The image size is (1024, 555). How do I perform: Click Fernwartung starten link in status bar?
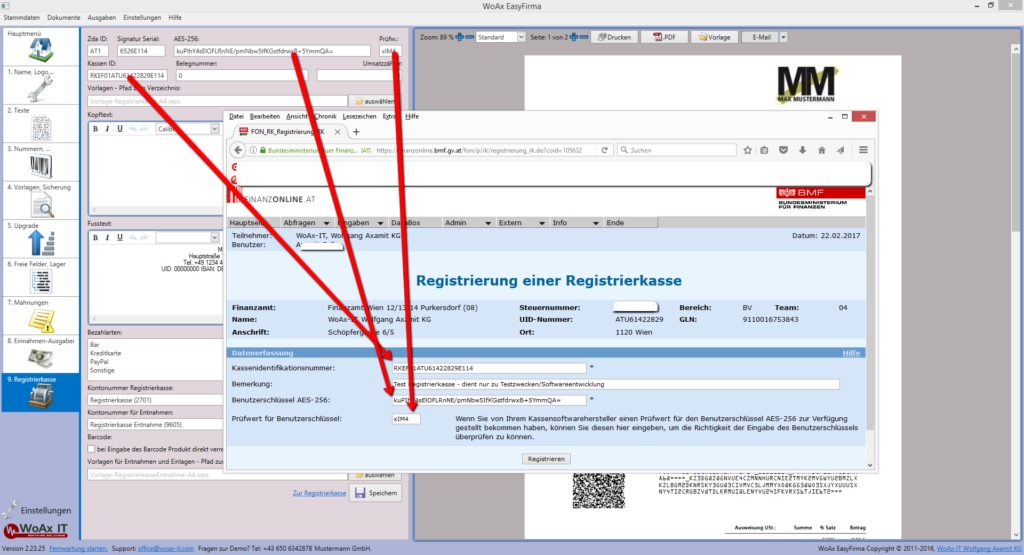[x=78, y=548]
